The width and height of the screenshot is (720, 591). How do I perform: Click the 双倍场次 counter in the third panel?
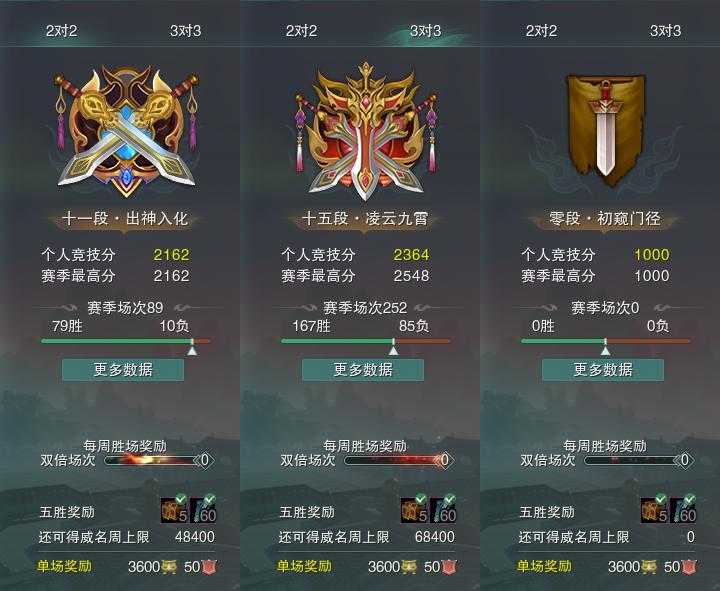[684, 460]
